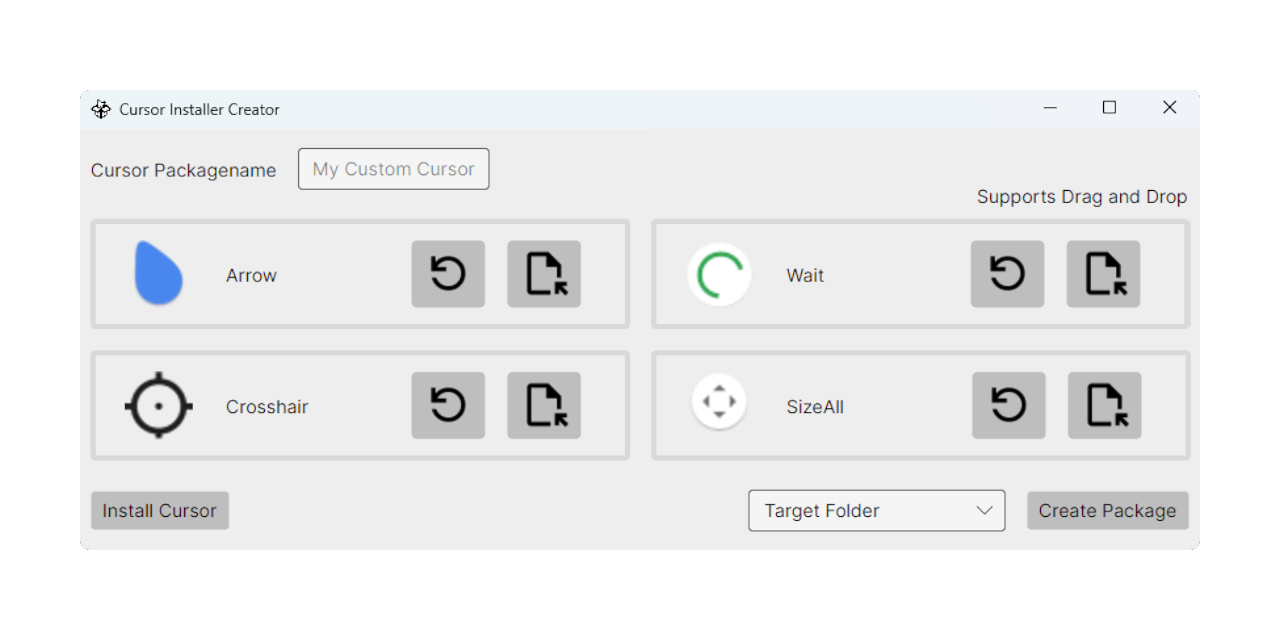Maximize the Cursor Installer Creator window
The image size is (1280, 640).
pos(1109,108)
